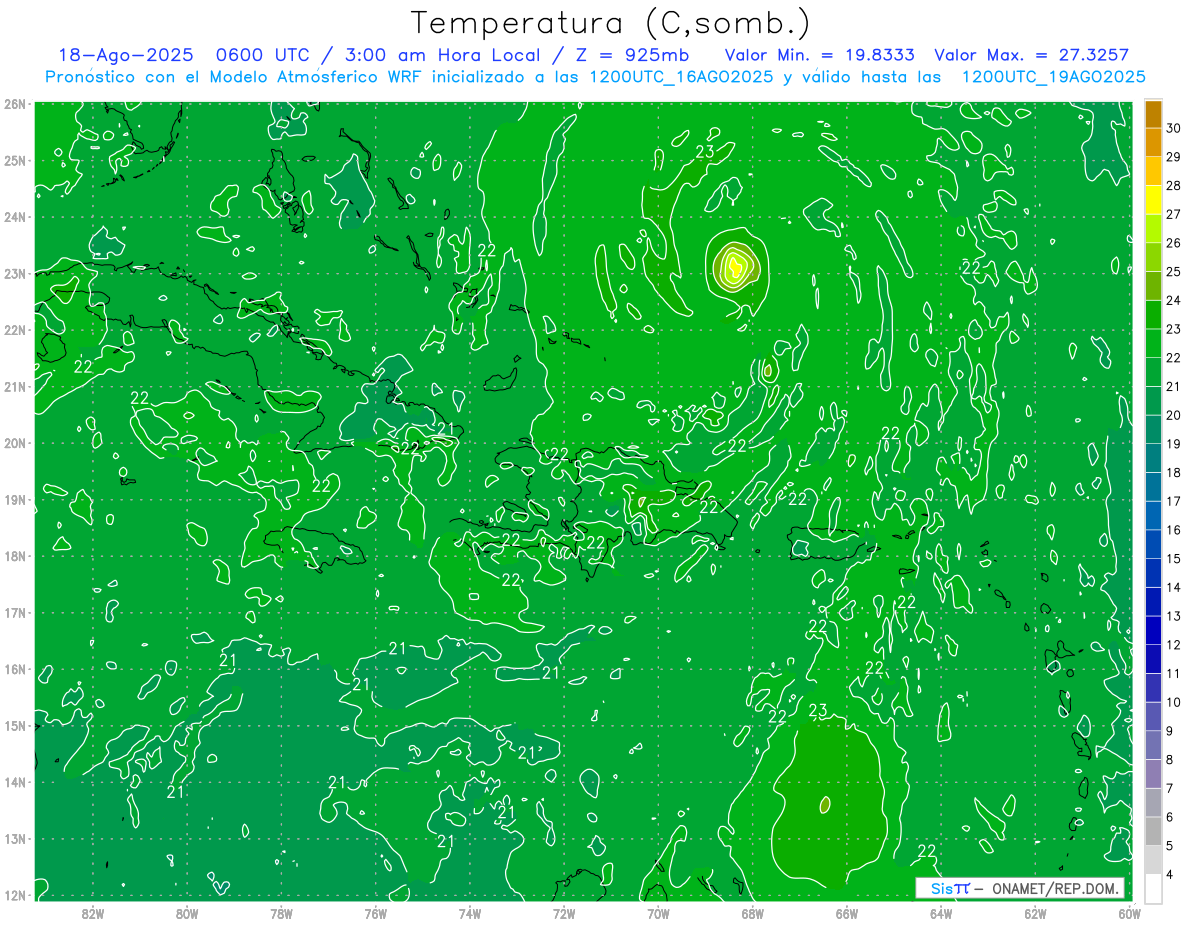Click the "SisTT – ONAMET/REP.DOM." credit box
This screenshot has height=927, width=1200.
coord(1019,888)
